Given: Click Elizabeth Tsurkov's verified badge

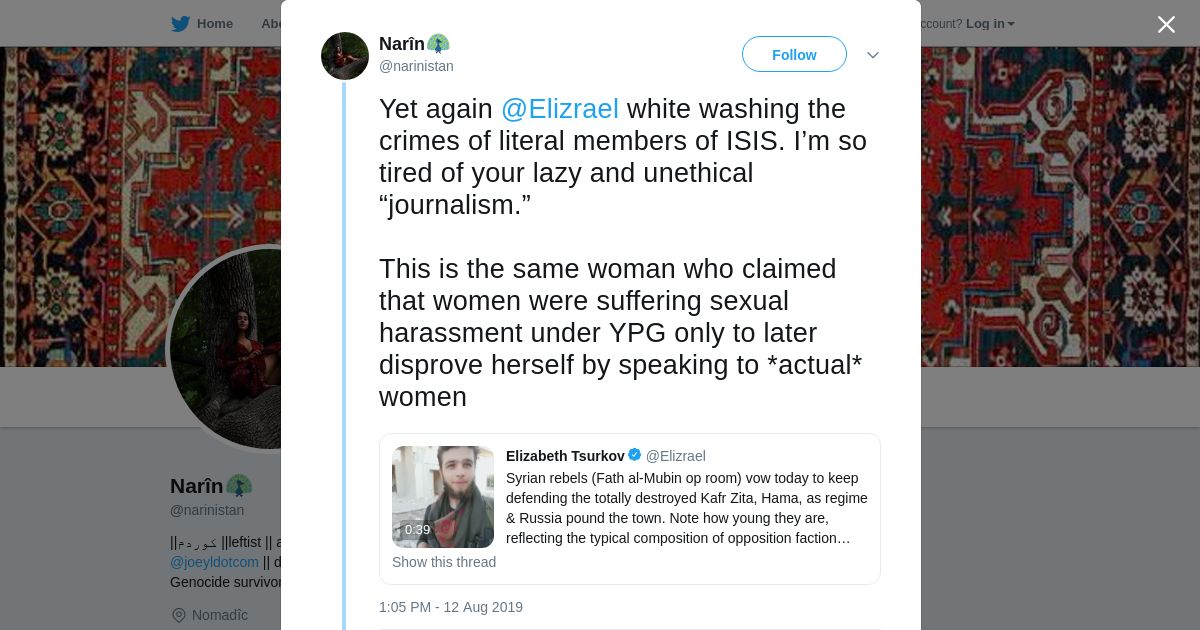Looking at the screenshot, I should click(x=634, y=455).
